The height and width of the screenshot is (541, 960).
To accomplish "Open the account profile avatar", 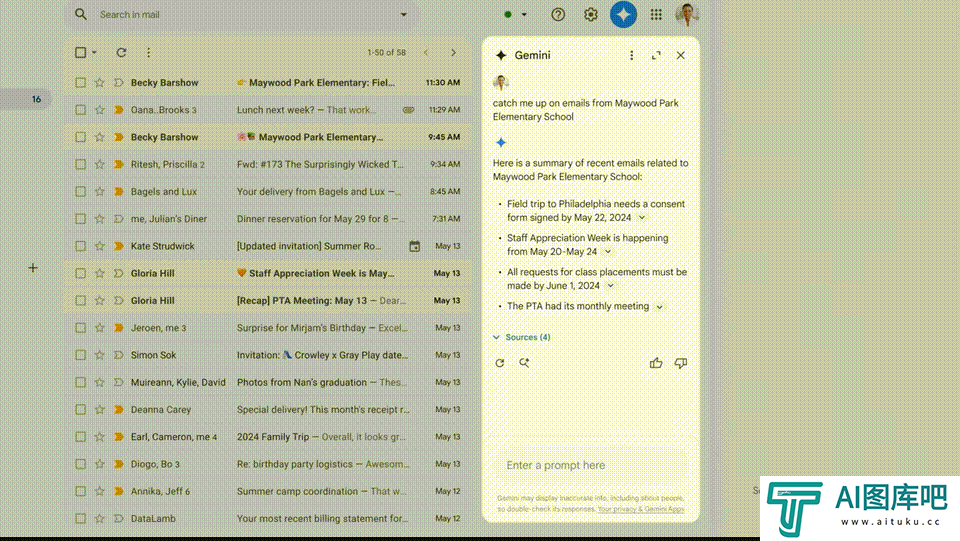I will coord(687,14).
